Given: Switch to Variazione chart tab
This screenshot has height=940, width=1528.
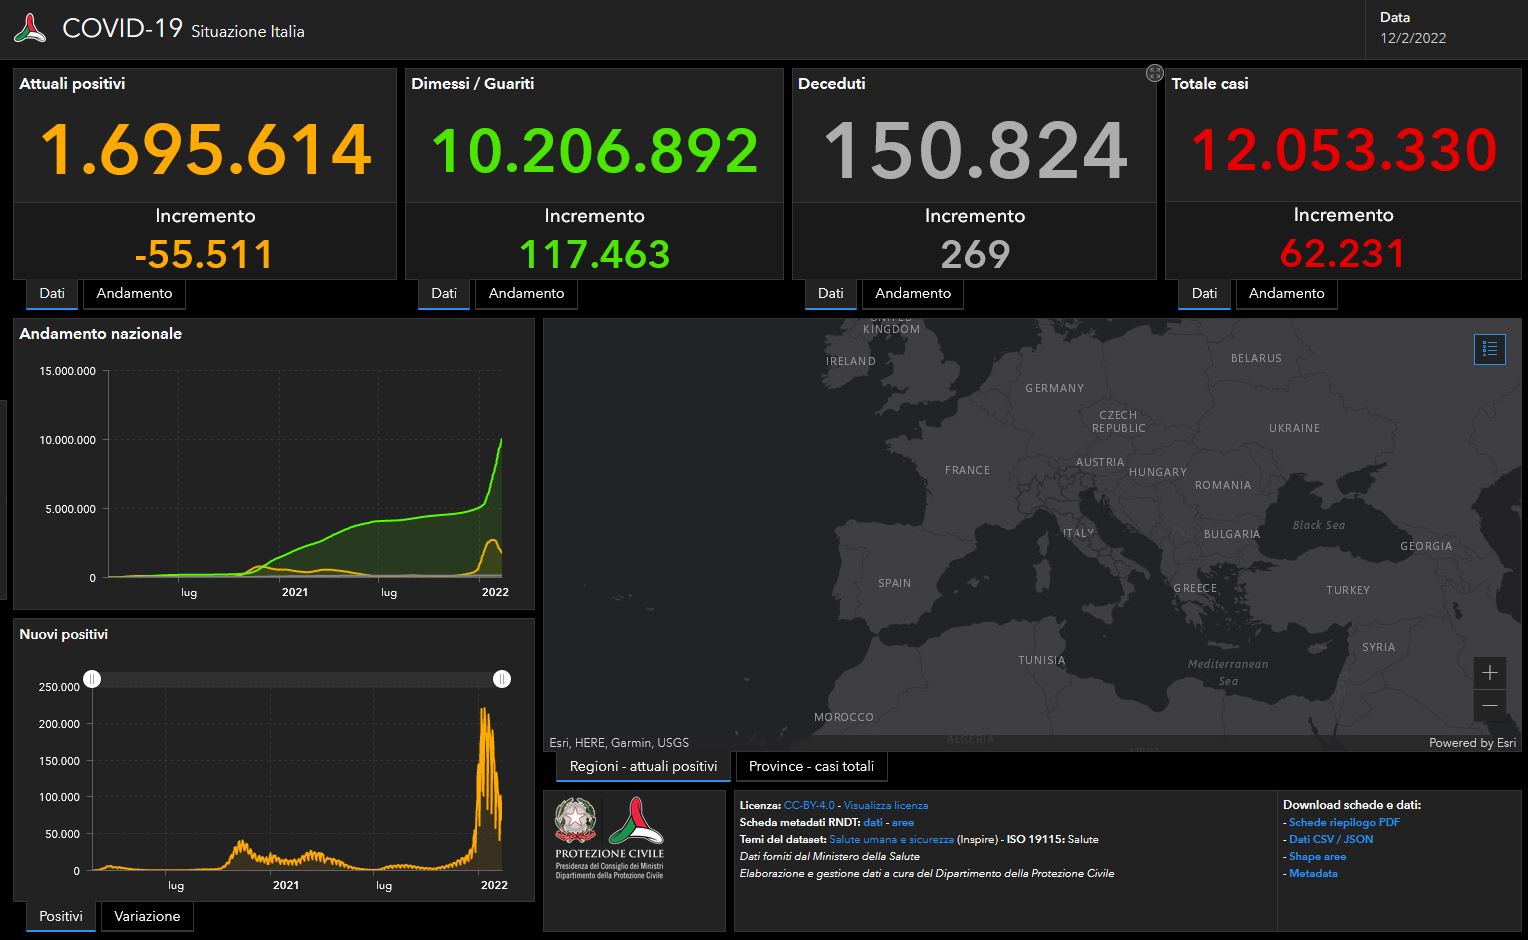Looking at the screenshot, I should coord(147,916).
